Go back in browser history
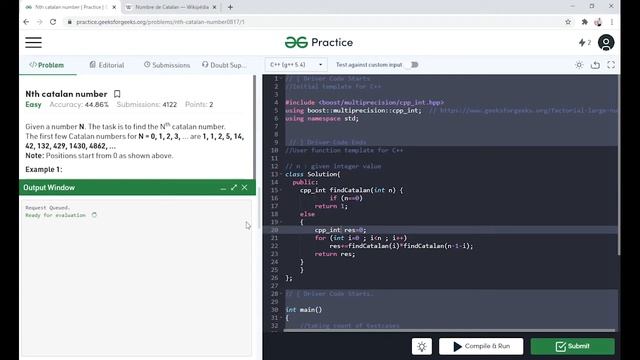This screenshot has width=640, height=360. click(x=26, y=22)
